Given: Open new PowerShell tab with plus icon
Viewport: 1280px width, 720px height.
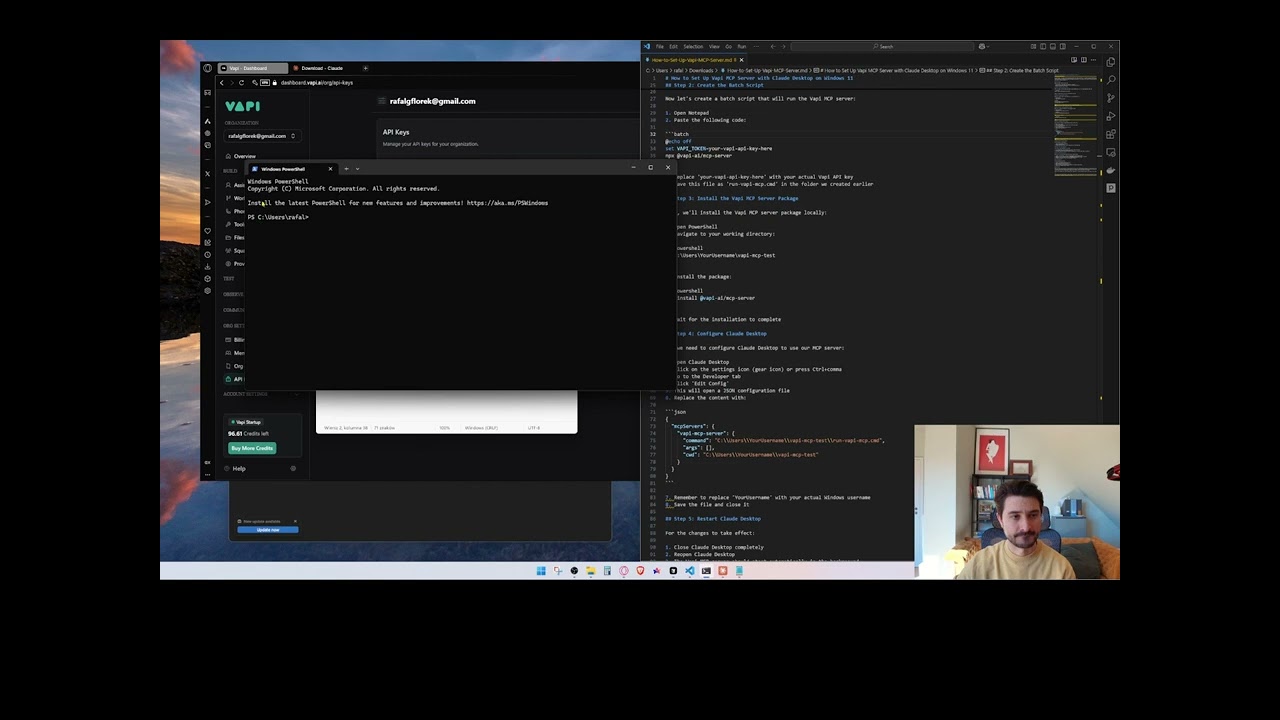Looking at the screenshot, I should tap(346, 169).
